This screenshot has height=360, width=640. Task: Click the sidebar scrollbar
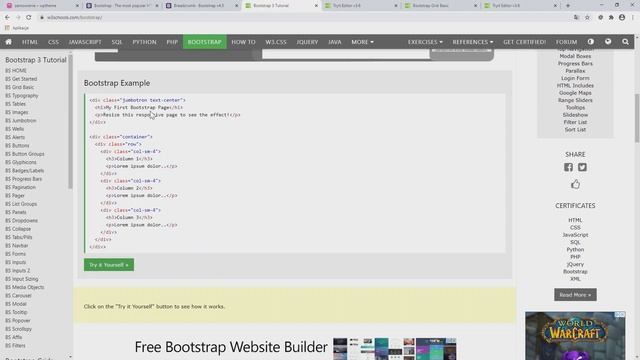coord(70,122)
